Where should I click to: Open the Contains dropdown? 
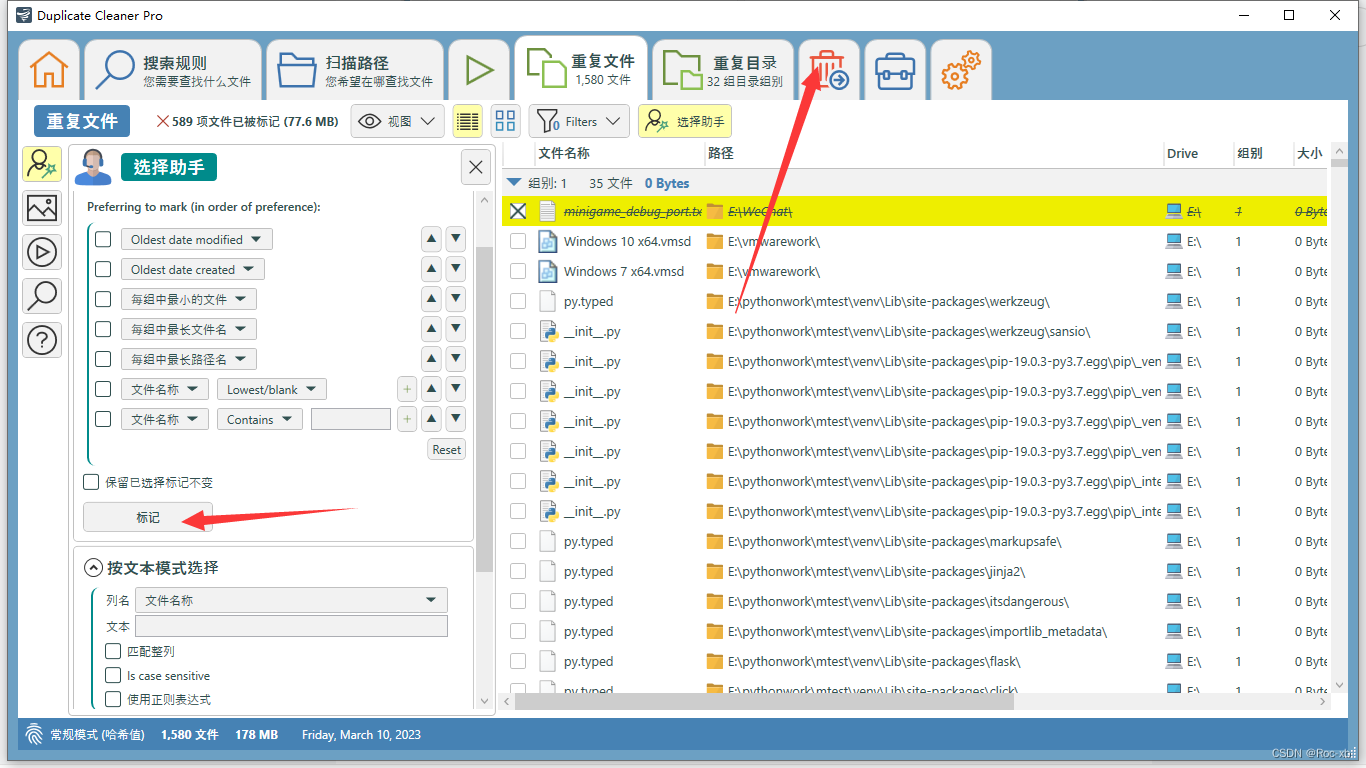[x=259, y=419]
